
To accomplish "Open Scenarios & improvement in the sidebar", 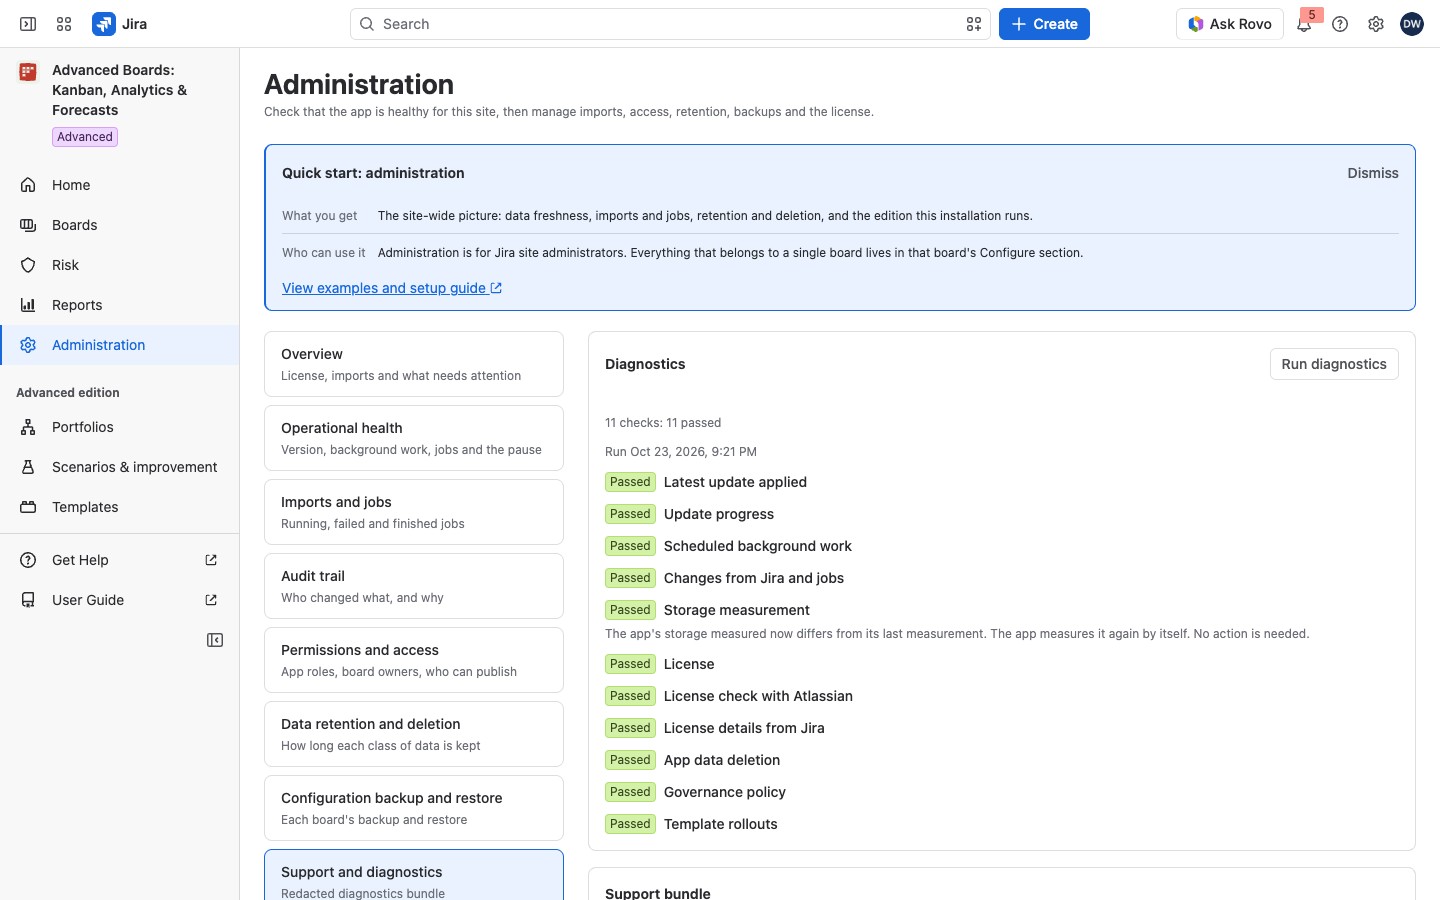I will coord(120,467).
